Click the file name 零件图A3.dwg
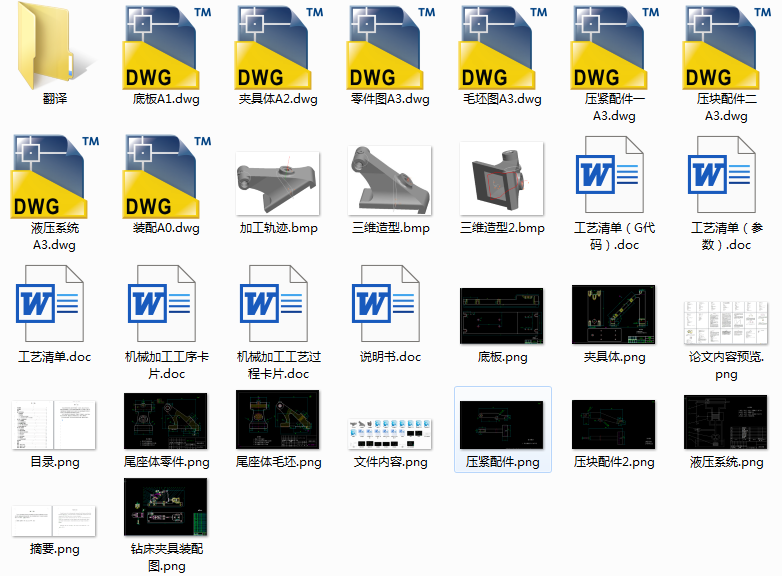This screenshot has width=782, height=576. tap(390, 99)
